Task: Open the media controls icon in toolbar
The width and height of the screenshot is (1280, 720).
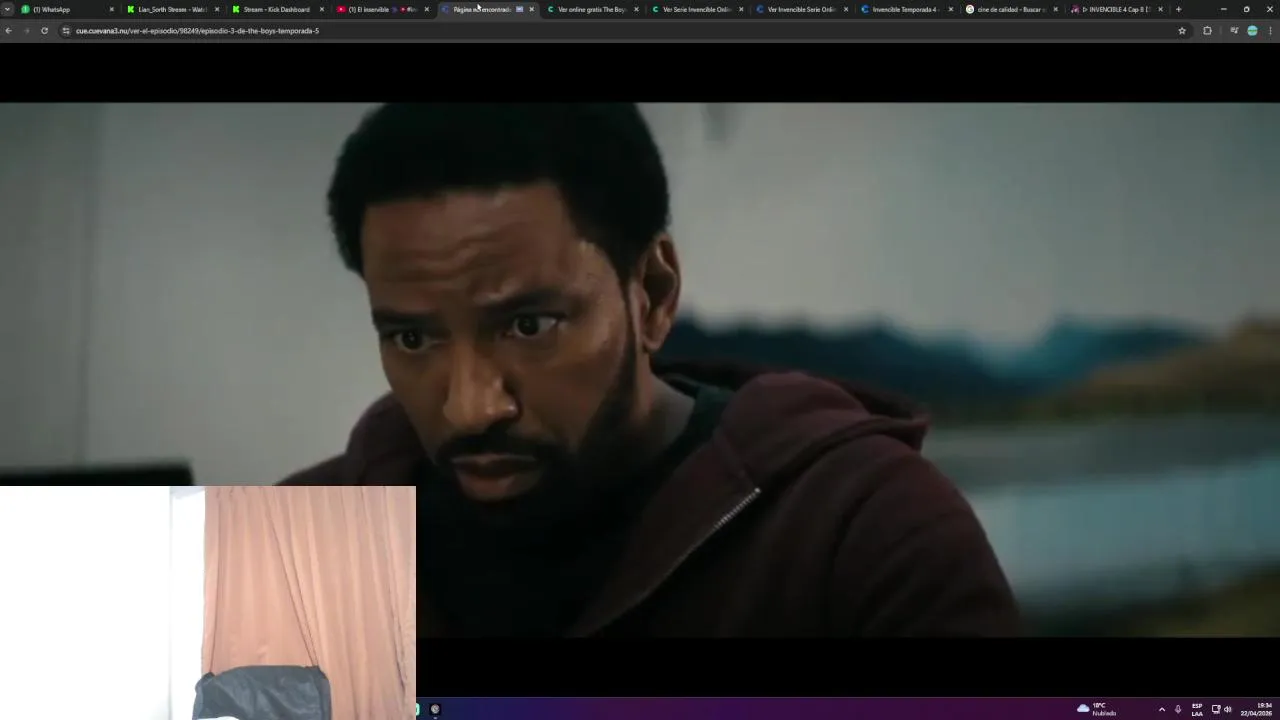Action: point(1234,31)
